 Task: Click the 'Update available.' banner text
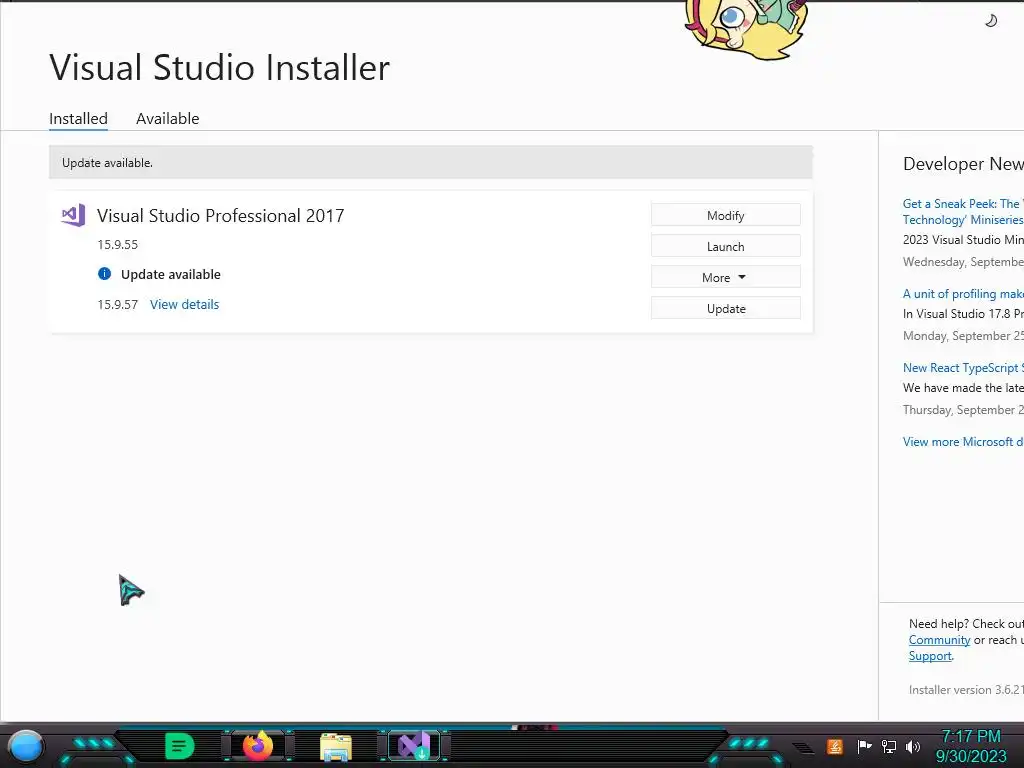click(x=107, y=163)
